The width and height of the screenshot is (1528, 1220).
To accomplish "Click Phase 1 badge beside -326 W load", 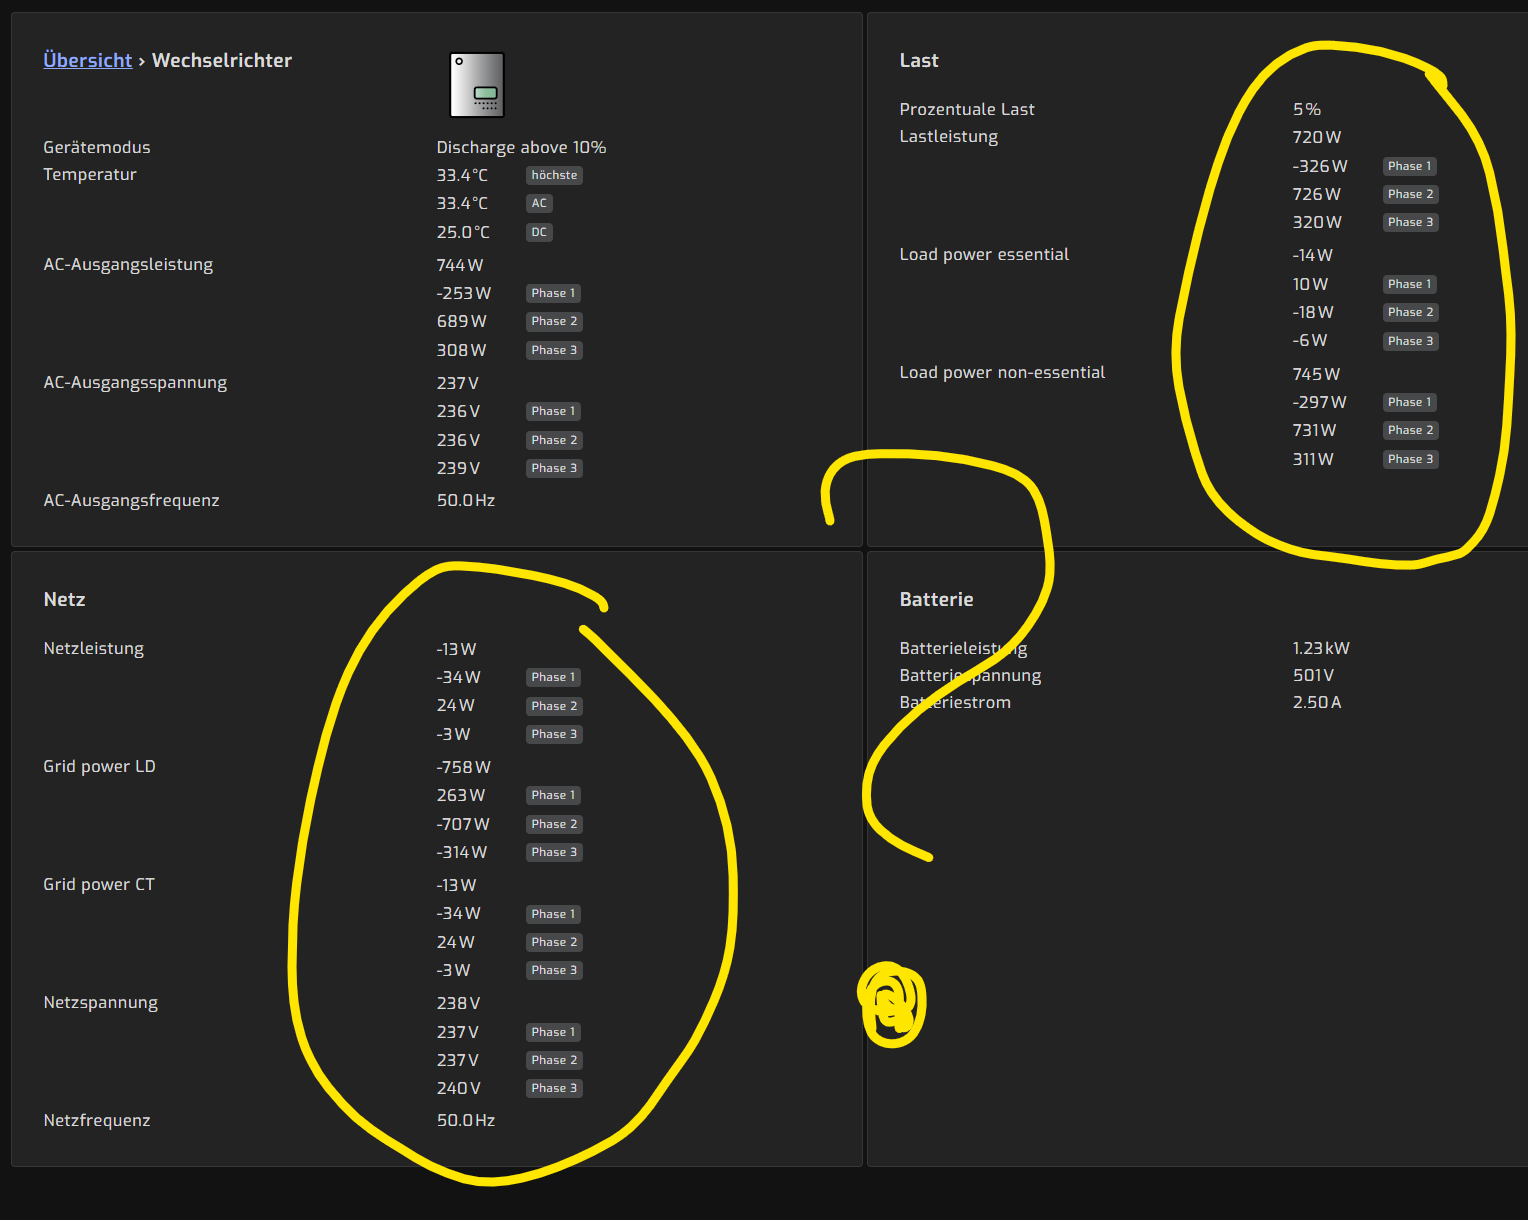I will pos(1410,166).
